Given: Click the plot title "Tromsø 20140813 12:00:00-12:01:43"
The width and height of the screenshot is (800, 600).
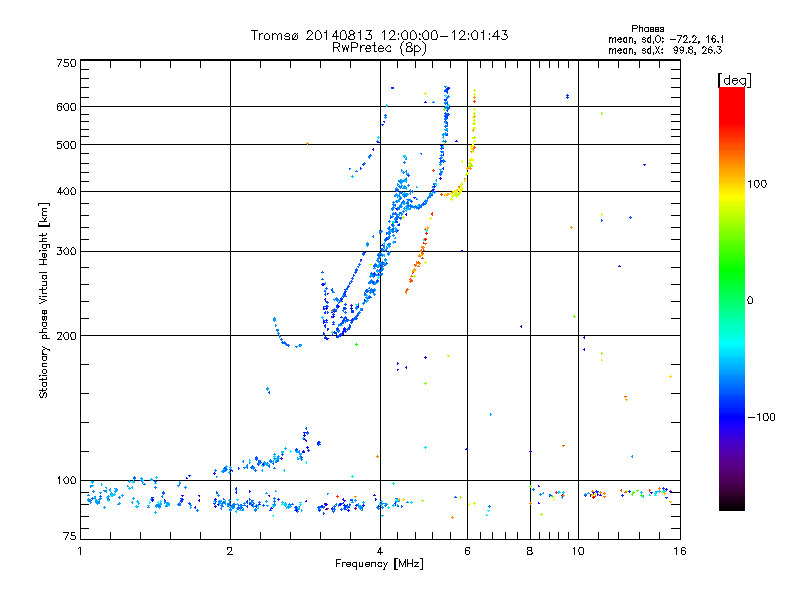Looking at the screenshot, I should 379,35.
